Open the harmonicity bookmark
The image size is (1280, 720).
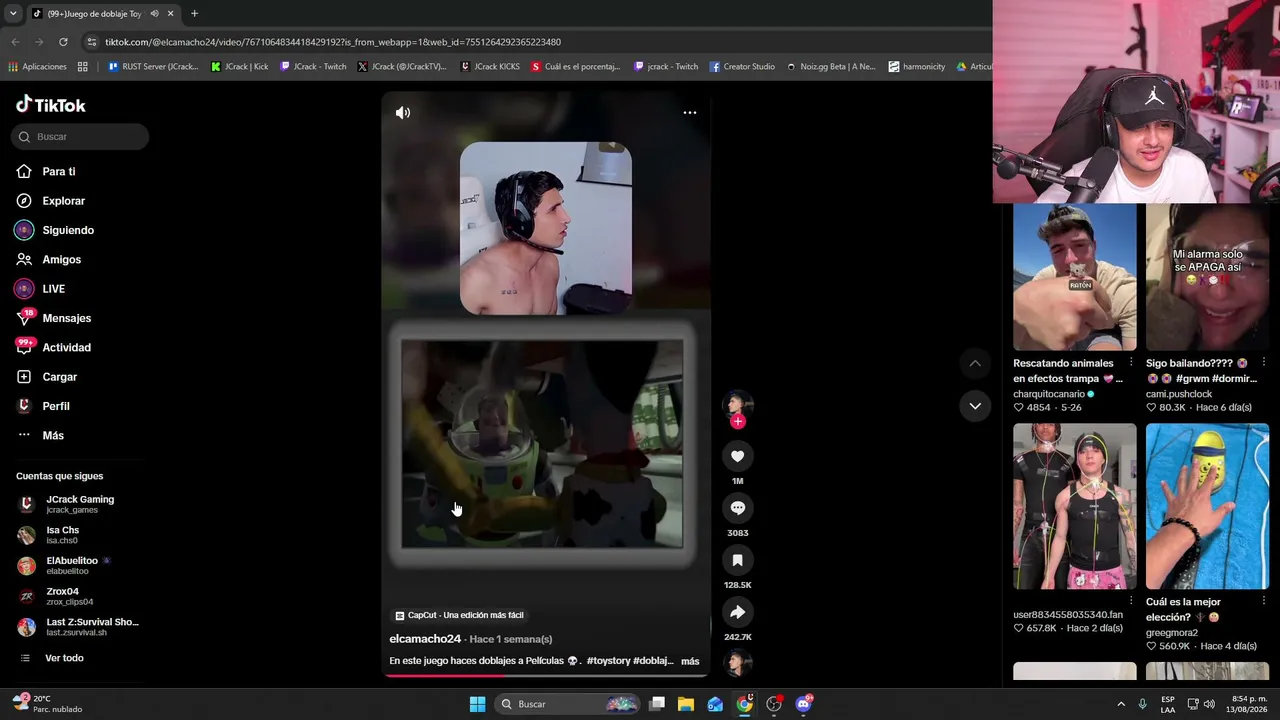click(917, 67)
